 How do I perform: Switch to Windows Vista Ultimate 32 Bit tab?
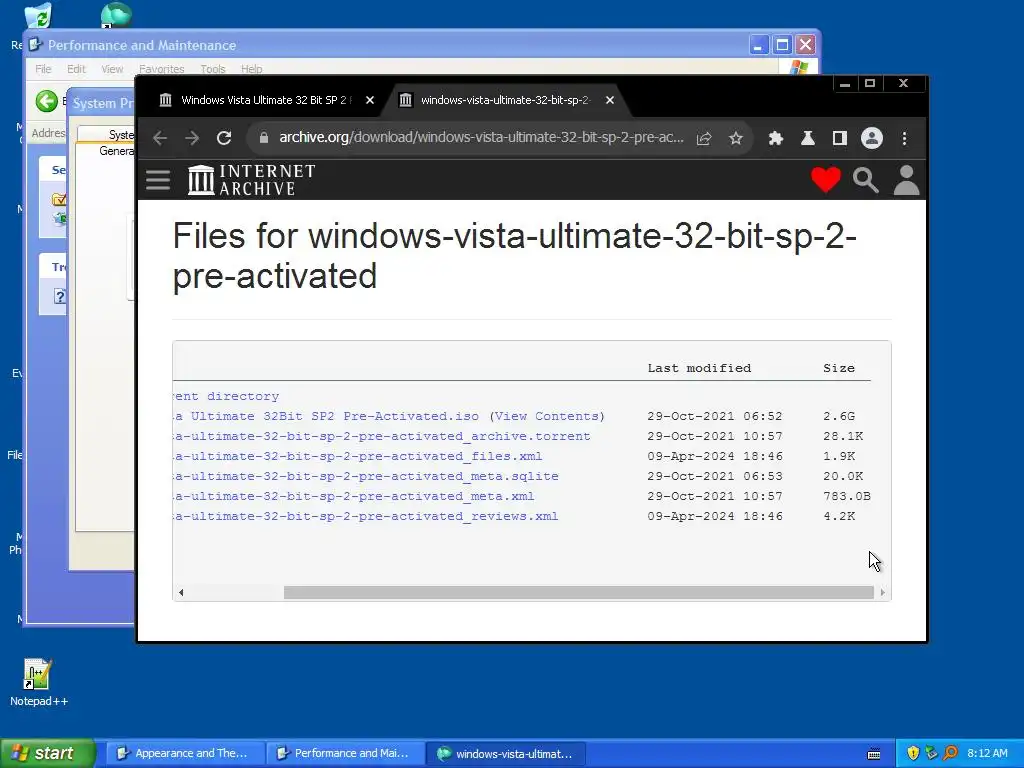point(263,100)
